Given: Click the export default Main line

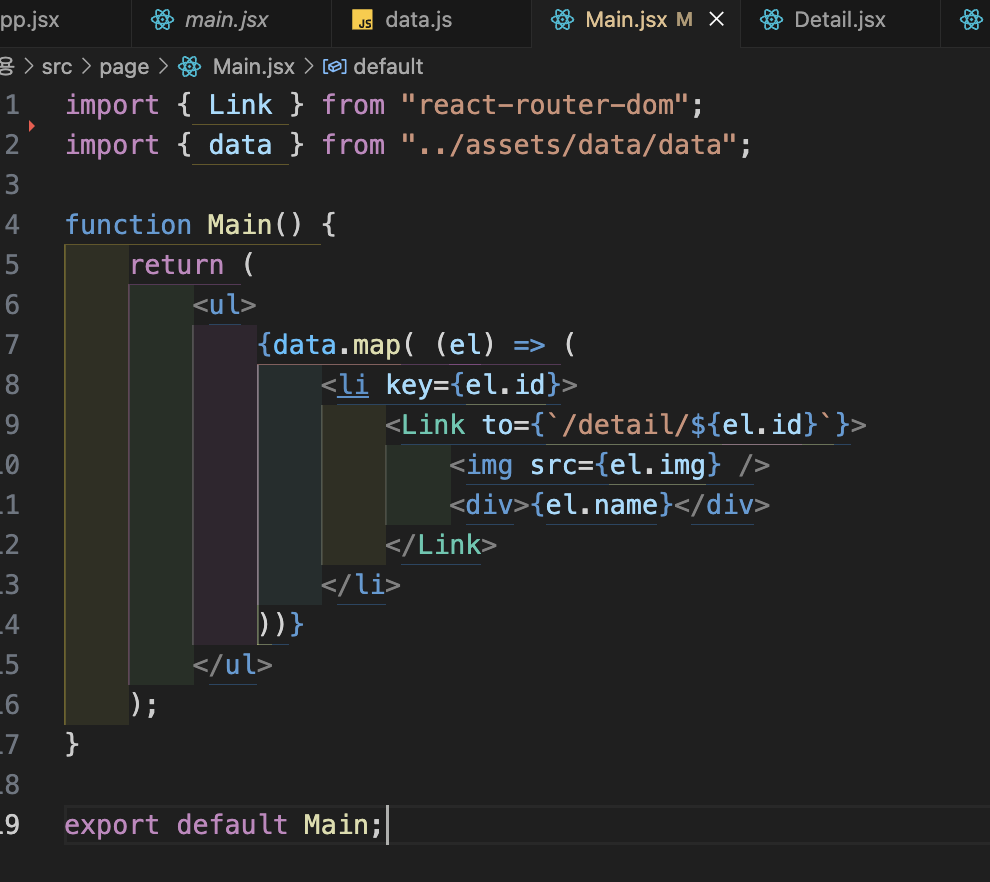Looking at the screenshot, I should pyautogui.click(x=224, y=825).
